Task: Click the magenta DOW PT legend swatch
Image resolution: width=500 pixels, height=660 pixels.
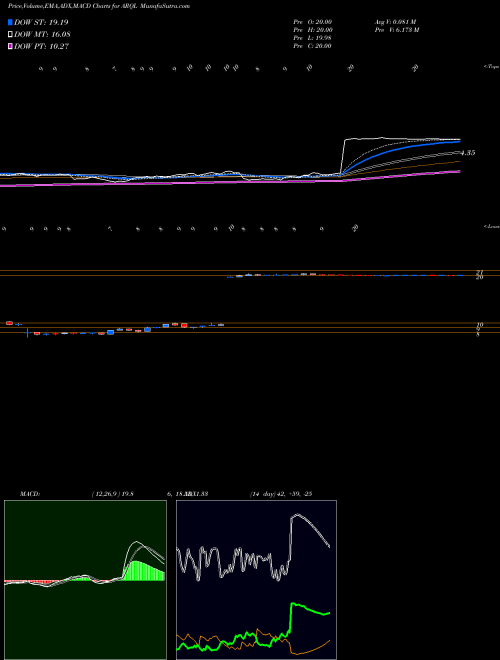Action: 10,46
